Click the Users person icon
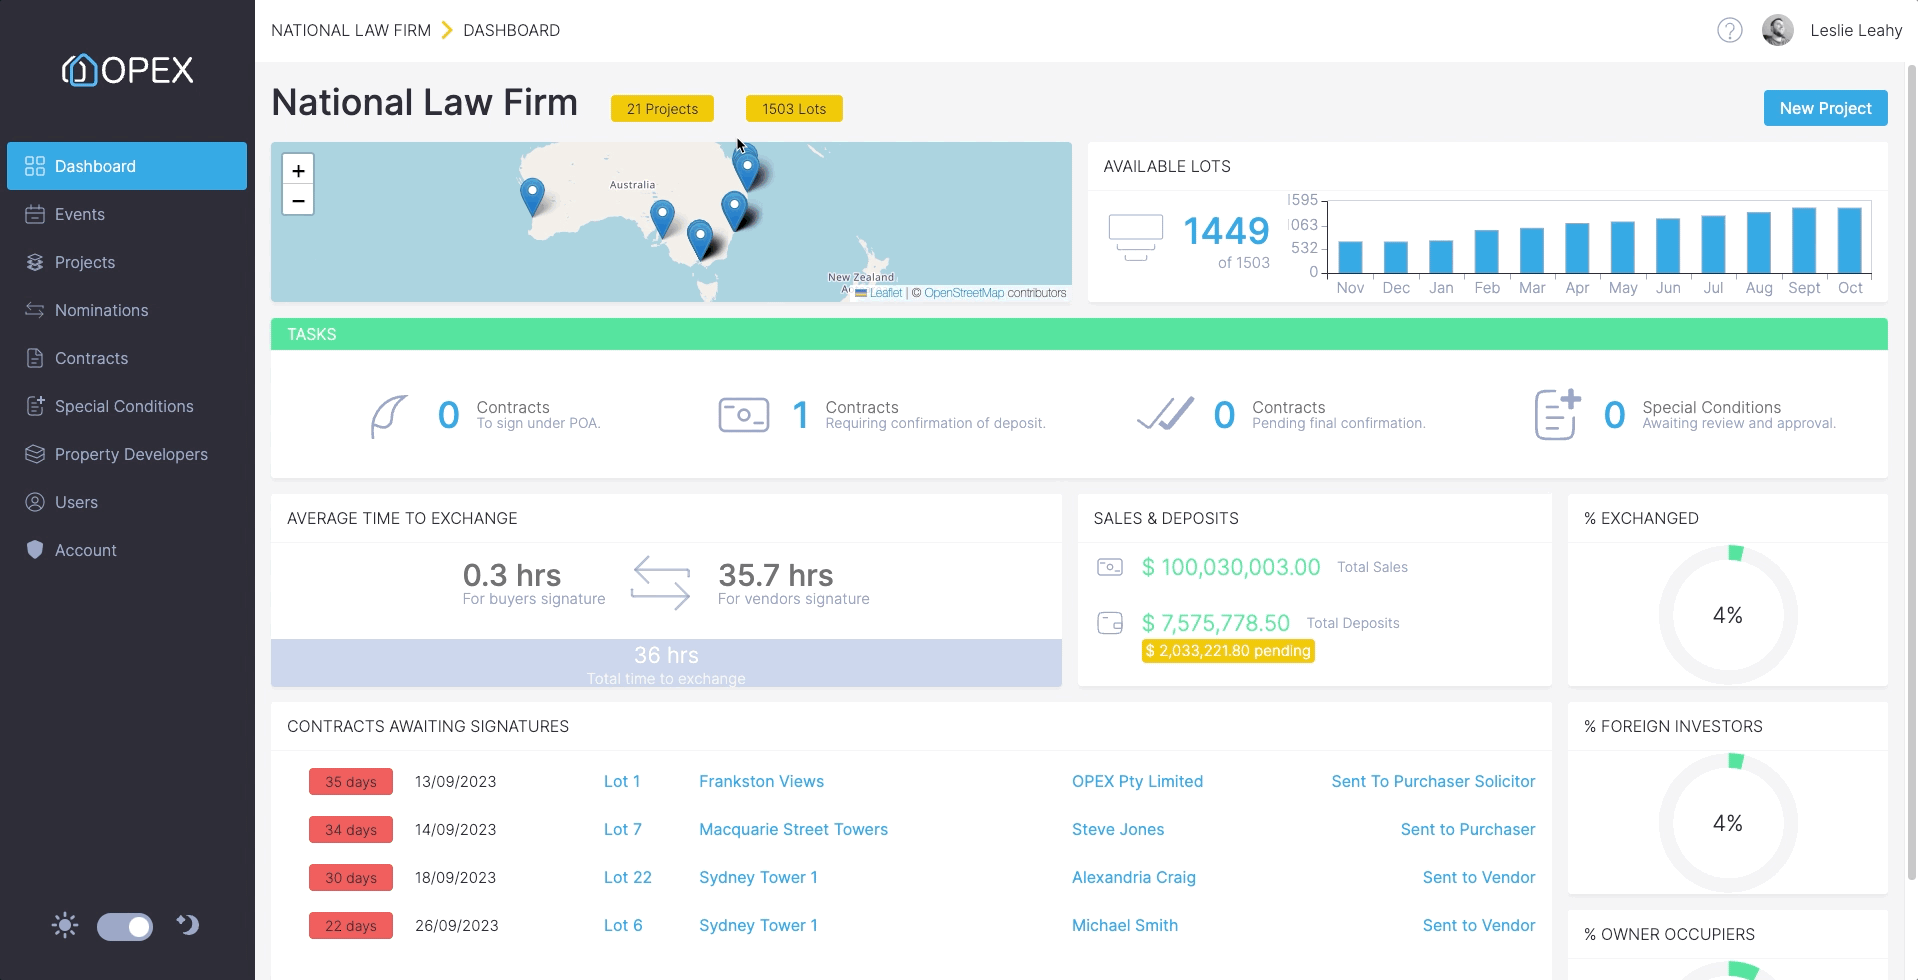The image size is (1918, 980). [35, 502]
